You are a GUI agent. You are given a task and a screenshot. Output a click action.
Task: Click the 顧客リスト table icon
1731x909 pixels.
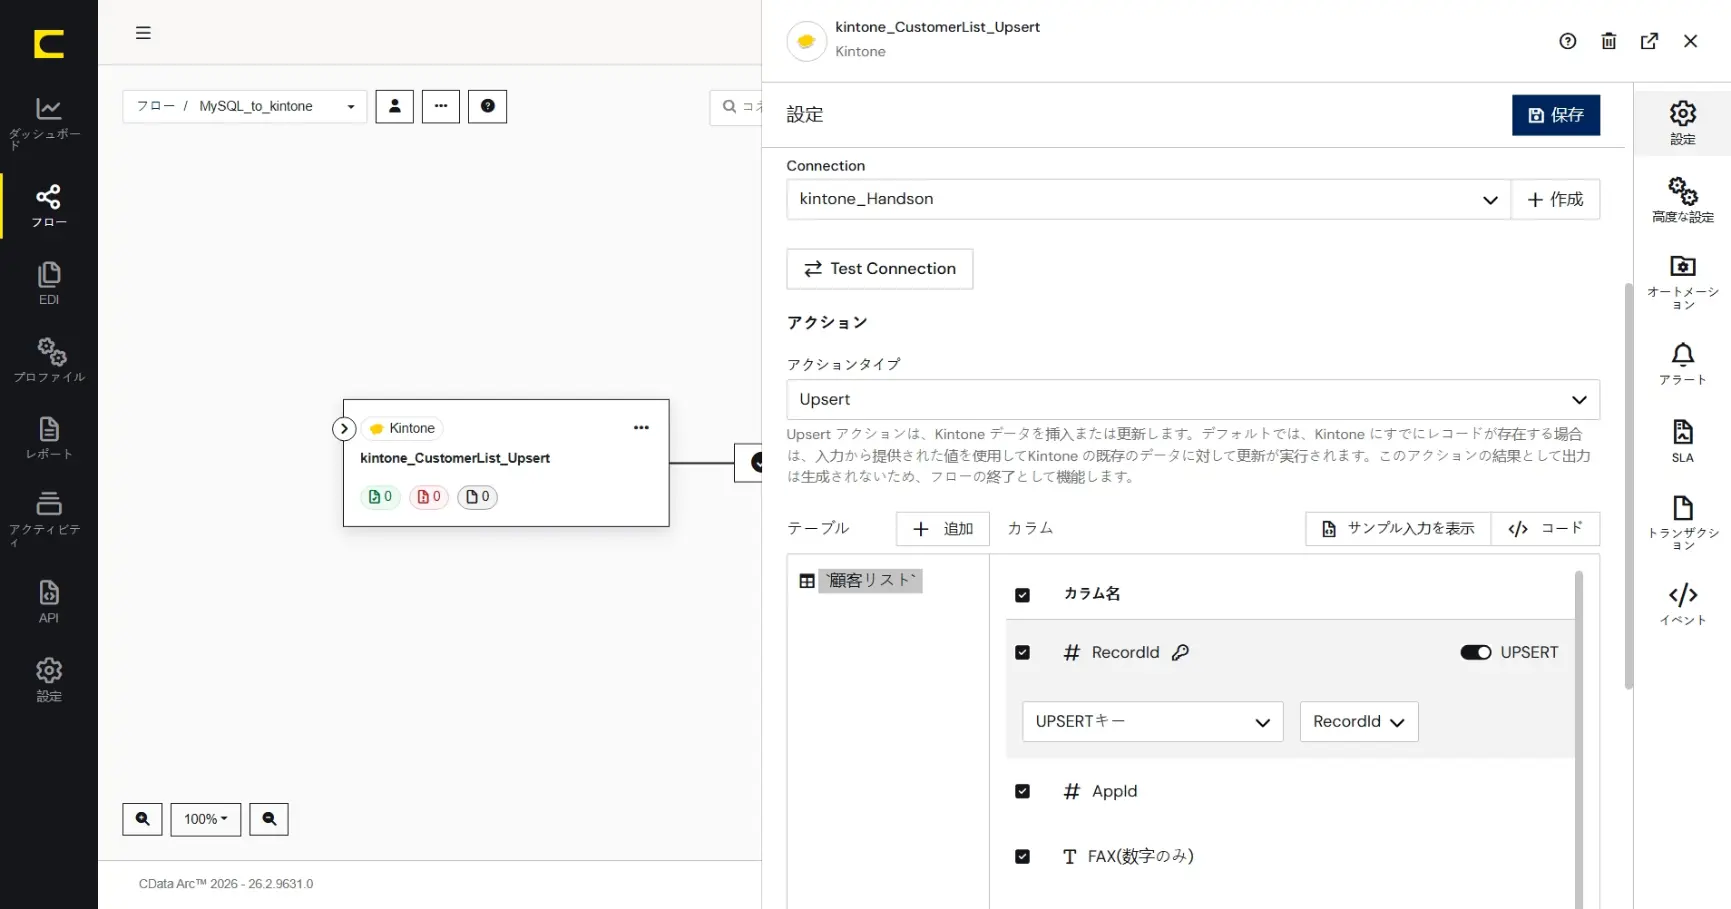point(807,581)
